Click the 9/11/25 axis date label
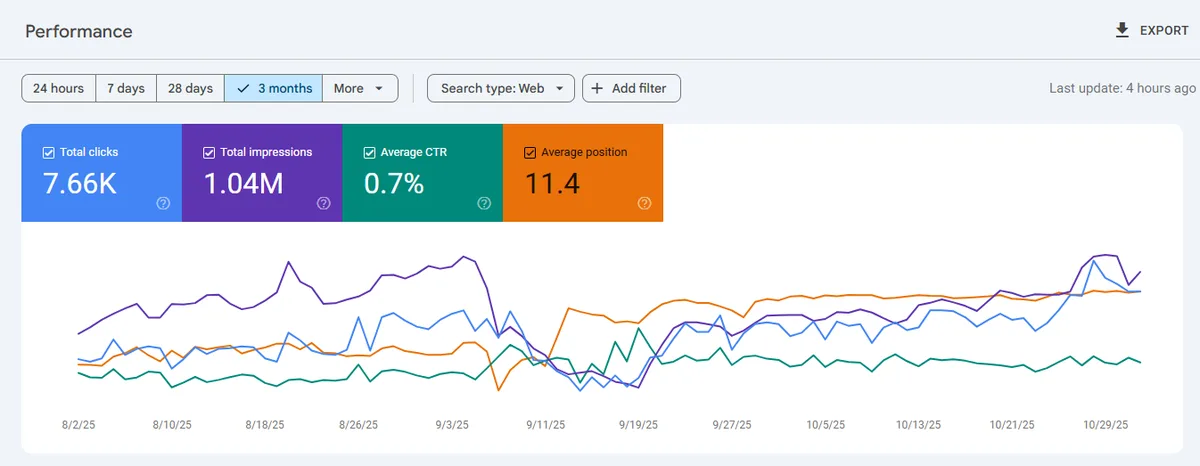This screenshot has height=466, width=1200. (x=545, y=425)
